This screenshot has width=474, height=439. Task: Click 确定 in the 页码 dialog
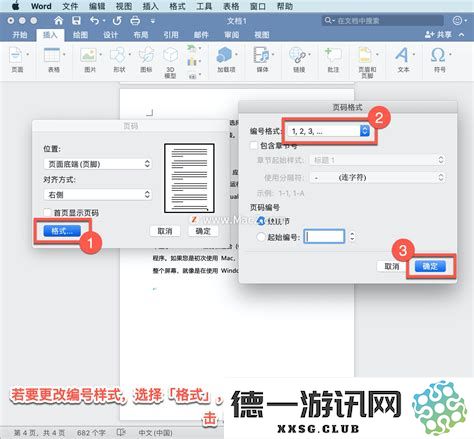click(203, 231)
